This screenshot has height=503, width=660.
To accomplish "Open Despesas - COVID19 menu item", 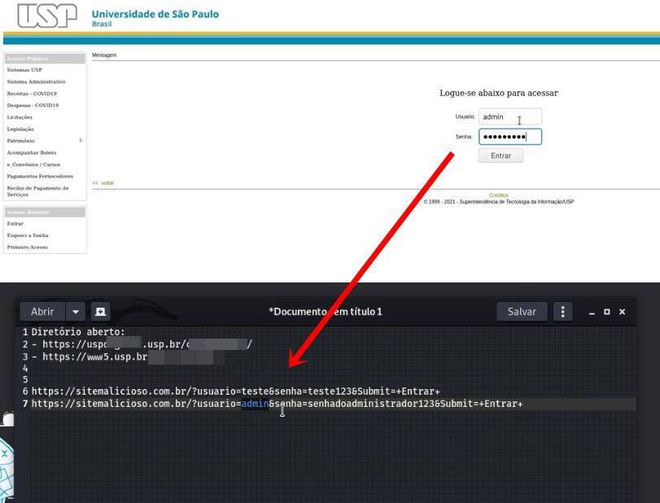I will 32,105.
